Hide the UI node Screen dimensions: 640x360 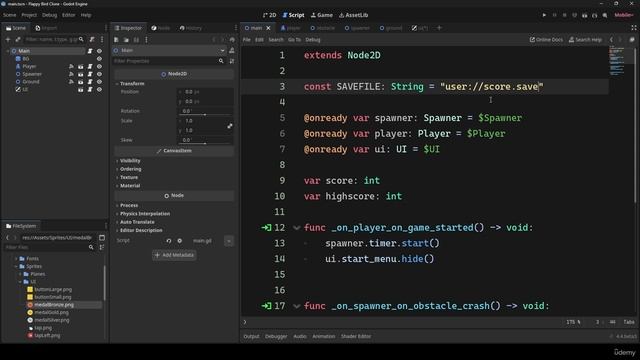[99, 89]
